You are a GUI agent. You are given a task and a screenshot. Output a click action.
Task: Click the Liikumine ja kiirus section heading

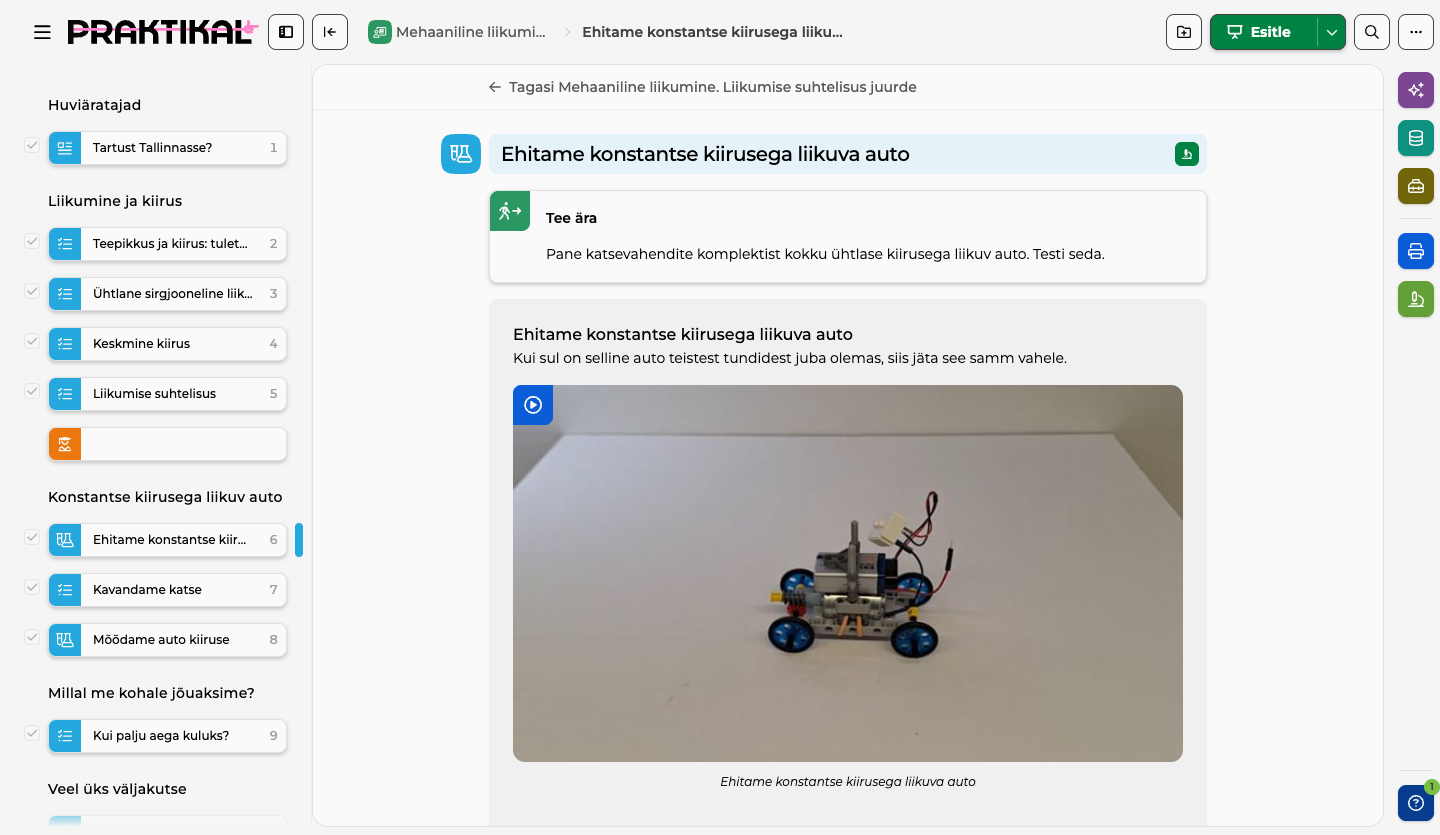click(x=115, y=201)
